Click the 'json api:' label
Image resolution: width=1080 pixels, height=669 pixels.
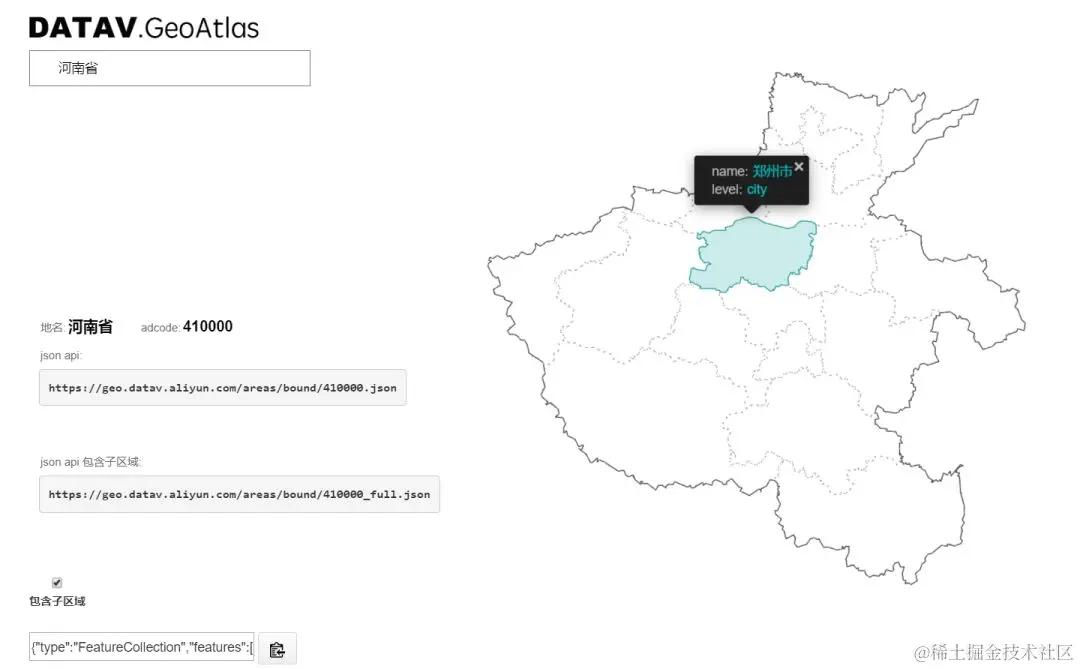61,356
